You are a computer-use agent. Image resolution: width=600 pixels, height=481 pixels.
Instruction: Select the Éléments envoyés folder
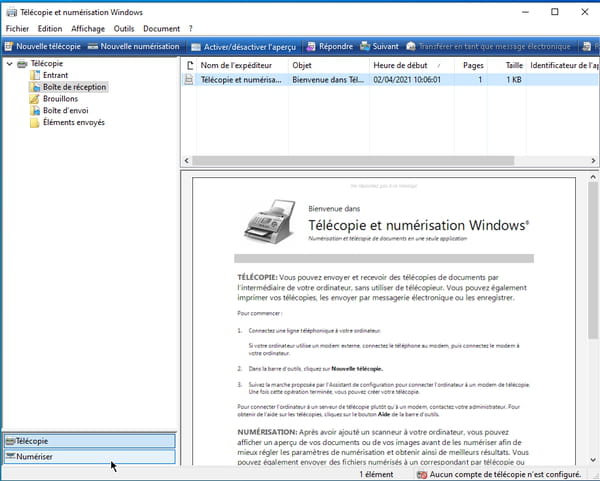click(x=73, y=122)
